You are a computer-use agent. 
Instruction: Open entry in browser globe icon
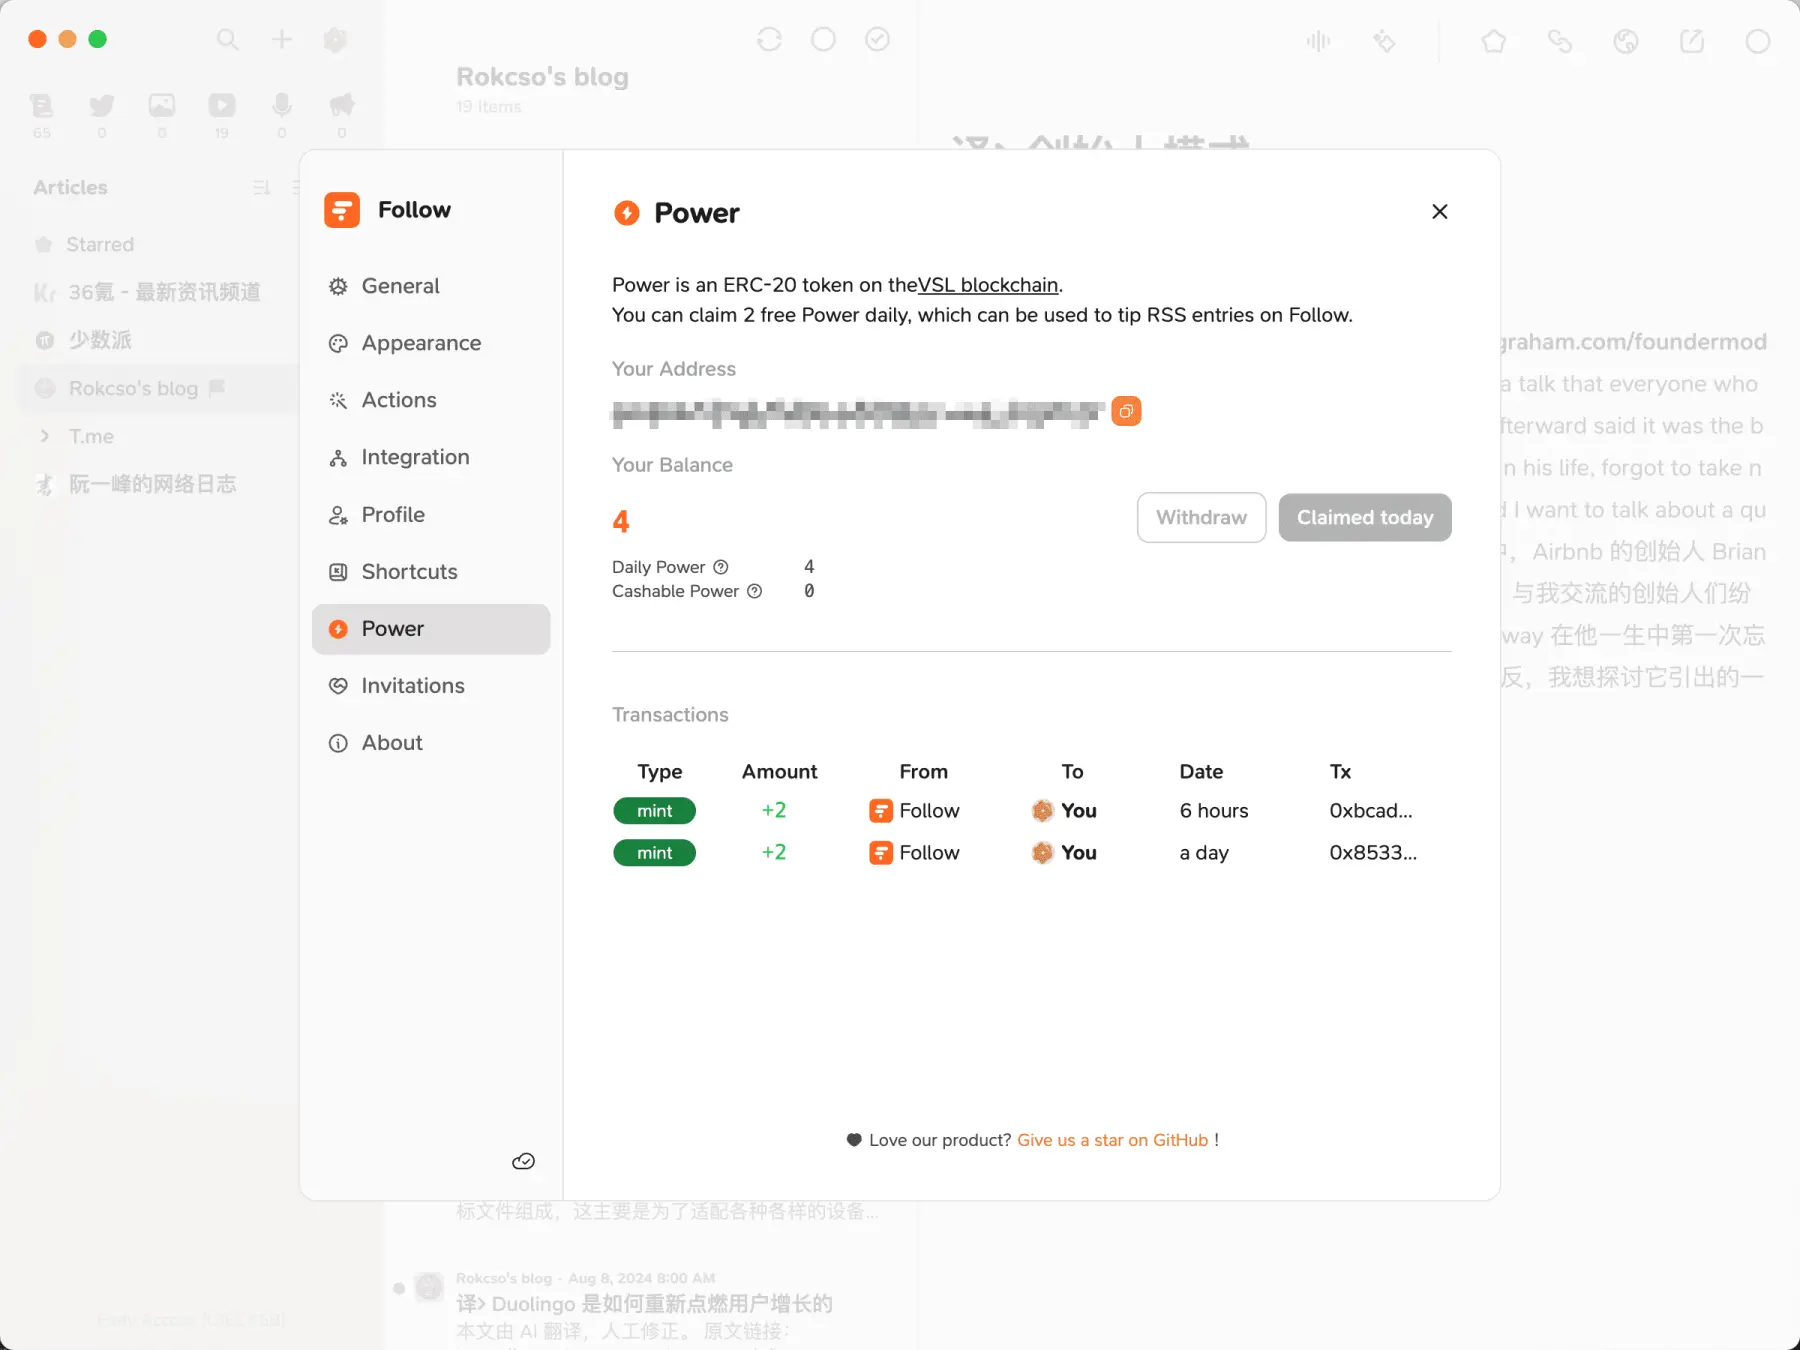(x=1626, y=41)
